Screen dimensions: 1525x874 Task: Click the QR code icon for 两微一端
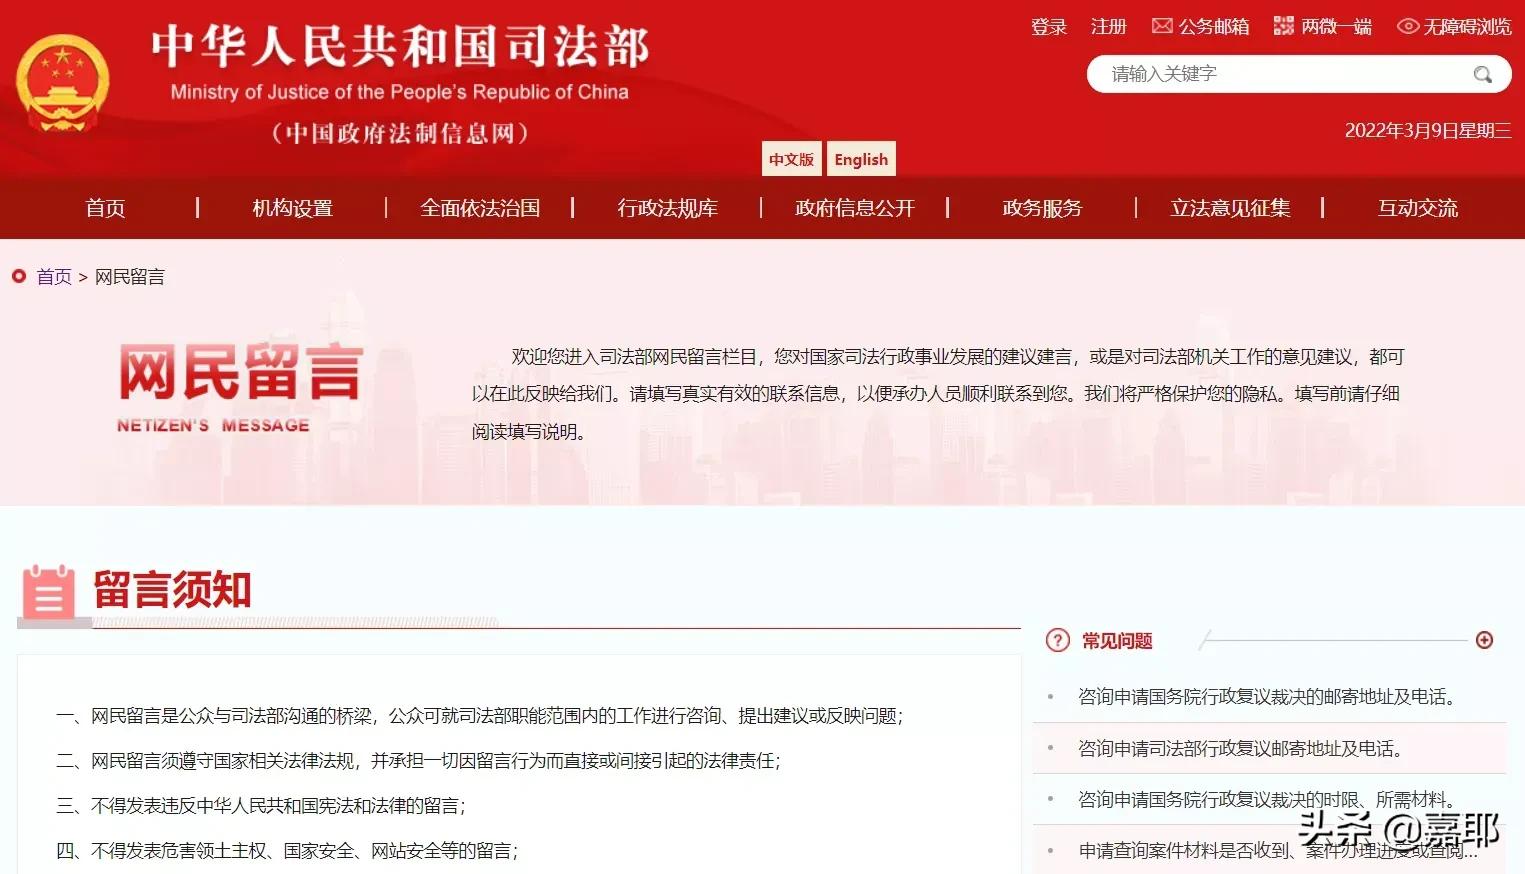pyautogui.click(x=1283, y=25)
